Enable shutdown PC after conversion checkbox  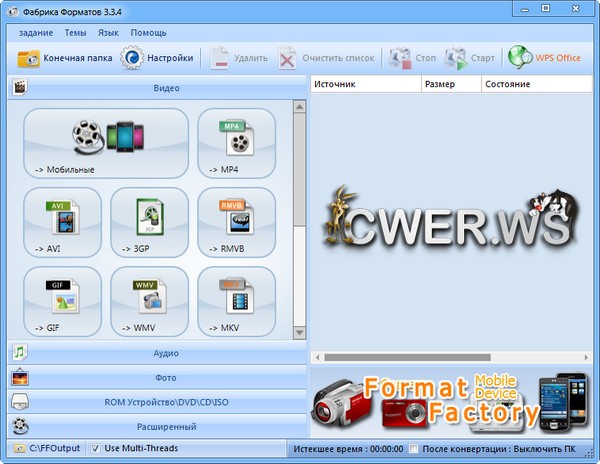click(x=414, y=448)
